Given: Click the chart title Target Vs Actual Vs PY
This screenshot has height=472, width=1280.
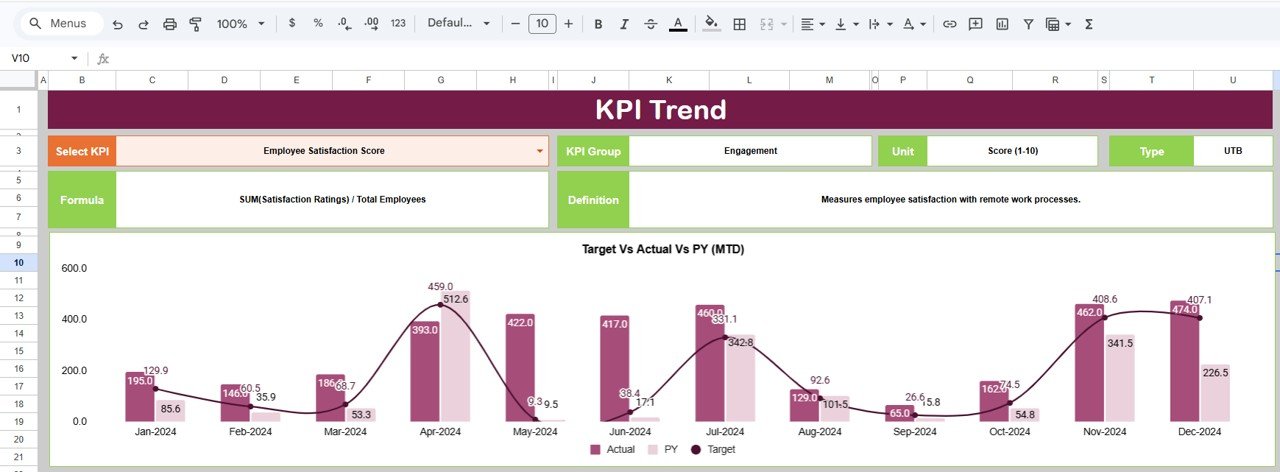Looking at the screenshot, I should pyautogui.click(x=663, y=249).
